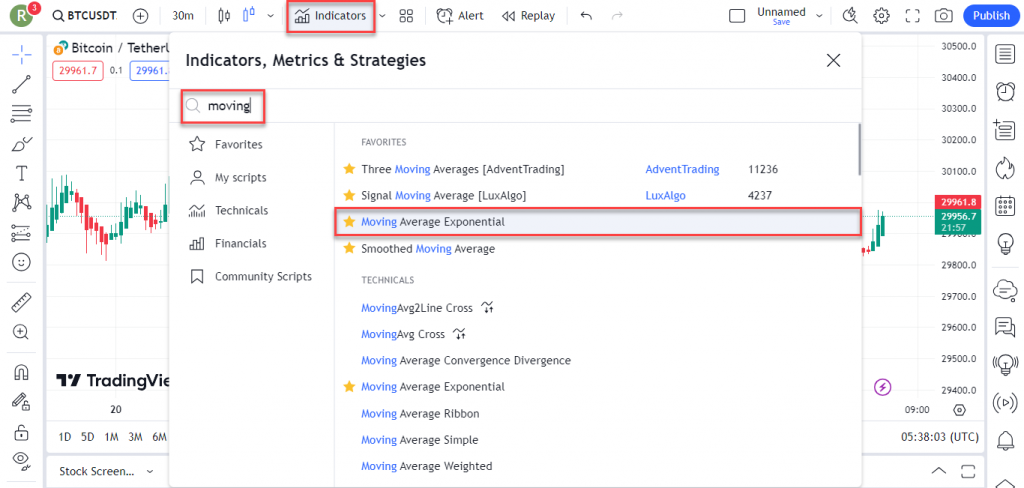This screenshot has height=488, width=1024.
Task: Expand the layout name dropdown chevron
Action: click(819, 16)
